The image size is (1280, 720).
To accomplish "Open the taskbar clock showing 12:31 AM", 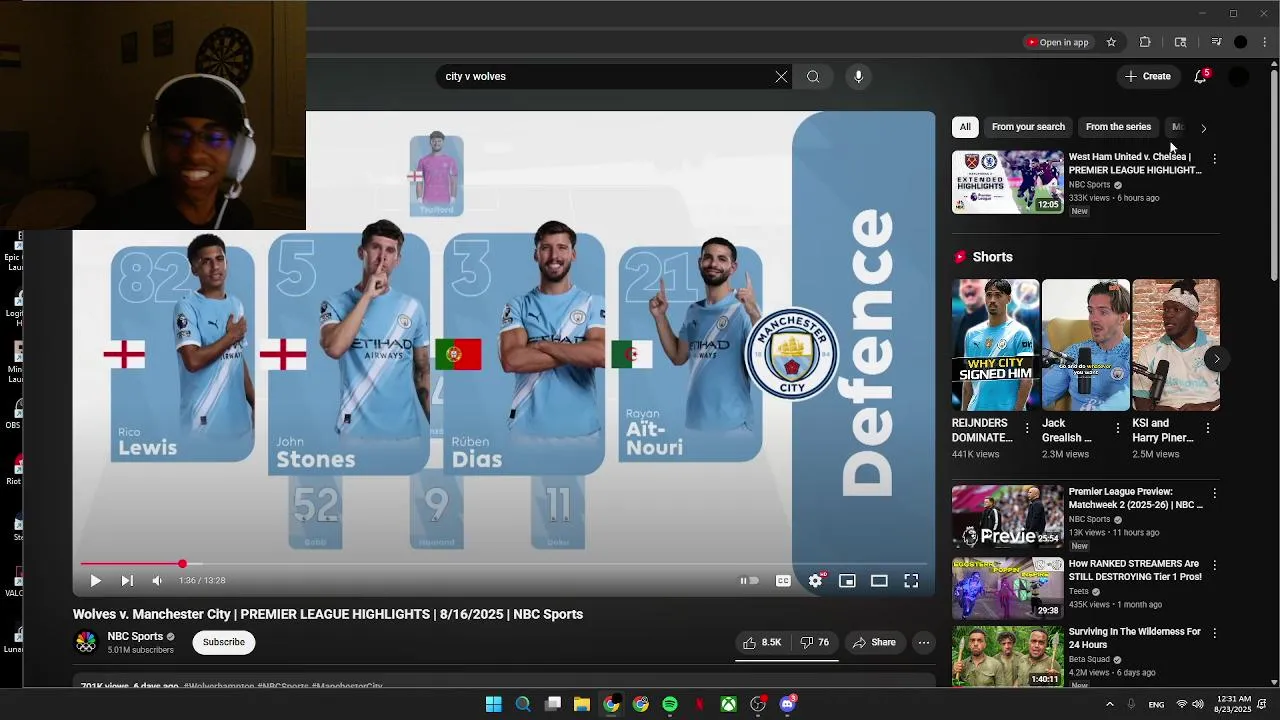I will pos(1235,704).
